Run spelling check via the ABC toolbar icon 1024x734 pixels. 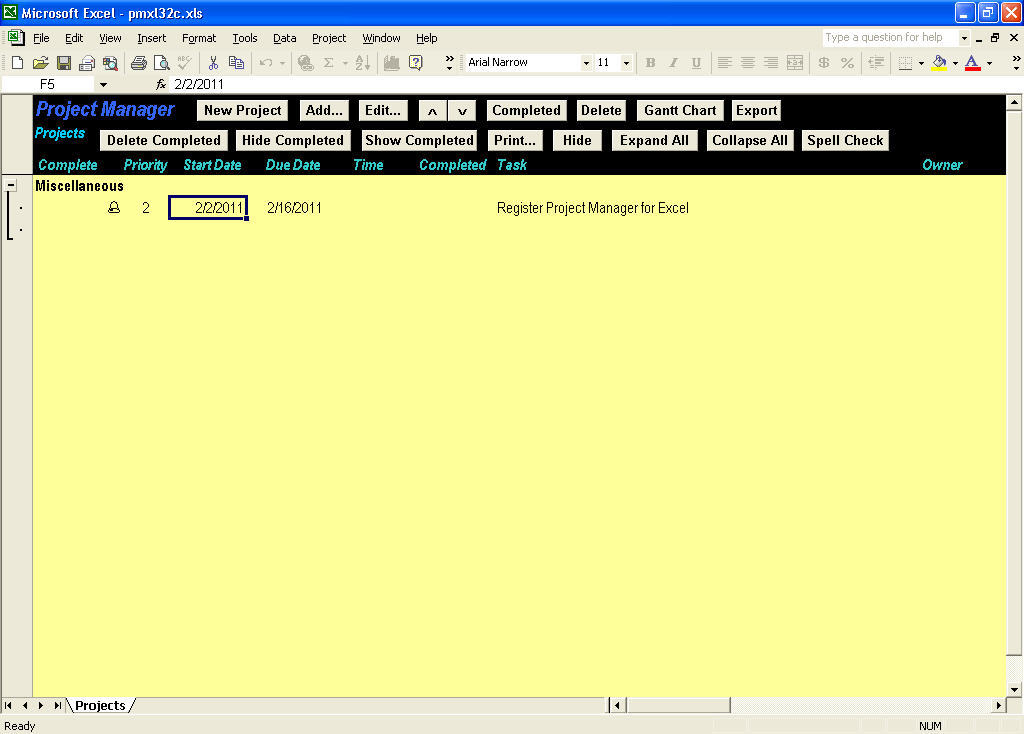182,62
